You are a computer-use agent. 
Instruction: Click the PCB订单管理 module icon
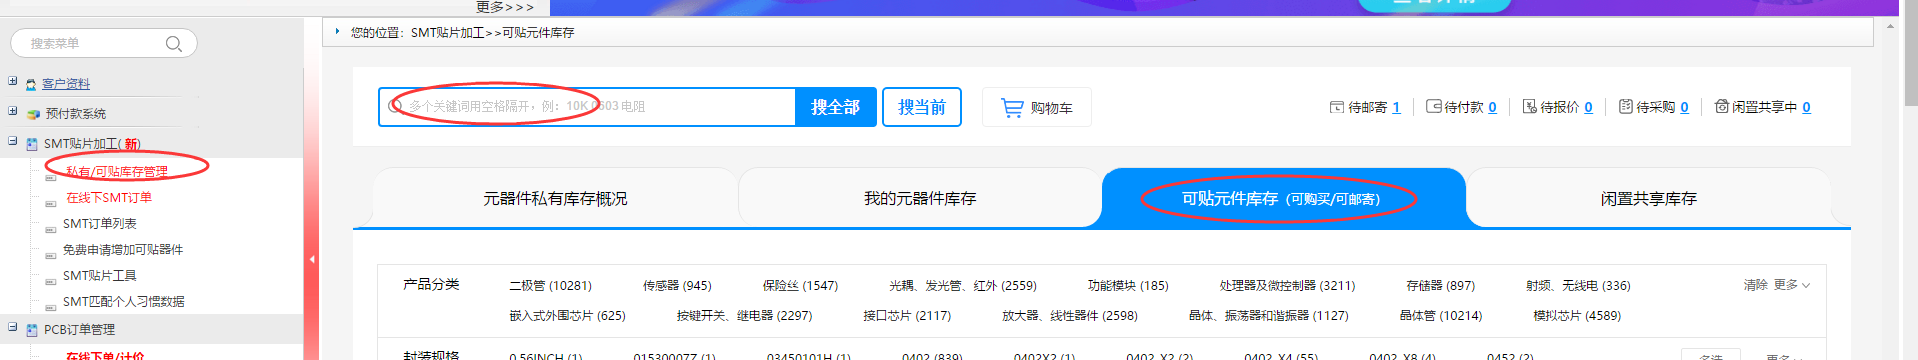point(32,330)
